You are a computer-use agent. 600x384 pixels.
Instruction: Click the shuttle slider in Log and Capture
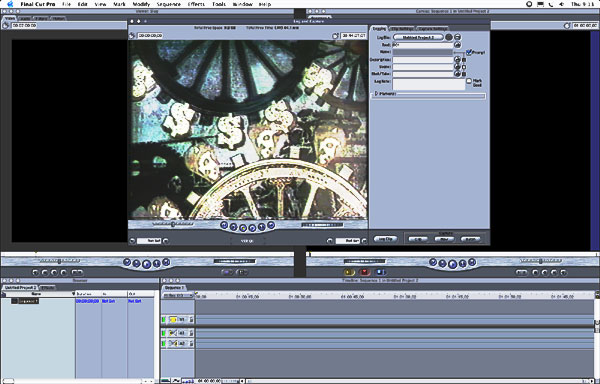(x=173, y=224)
